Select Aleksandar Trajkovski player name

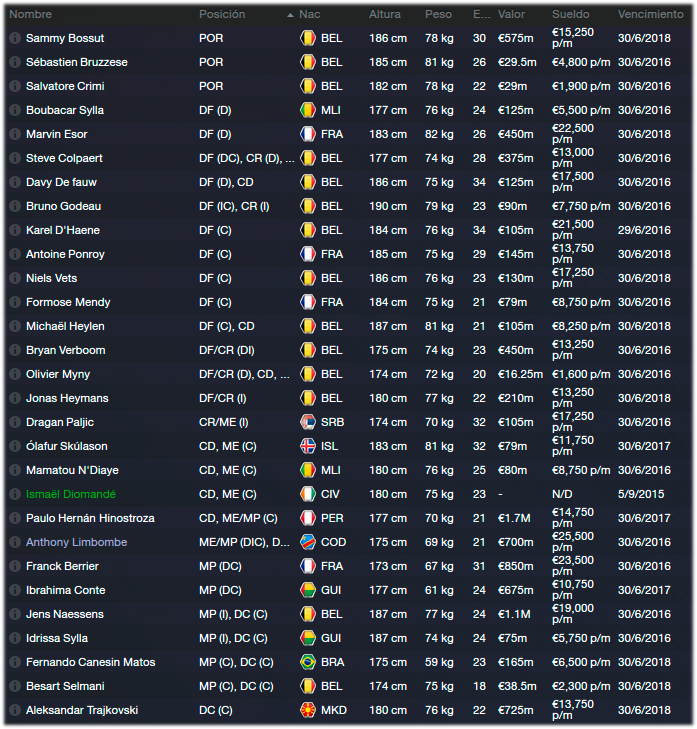(82, 710)
